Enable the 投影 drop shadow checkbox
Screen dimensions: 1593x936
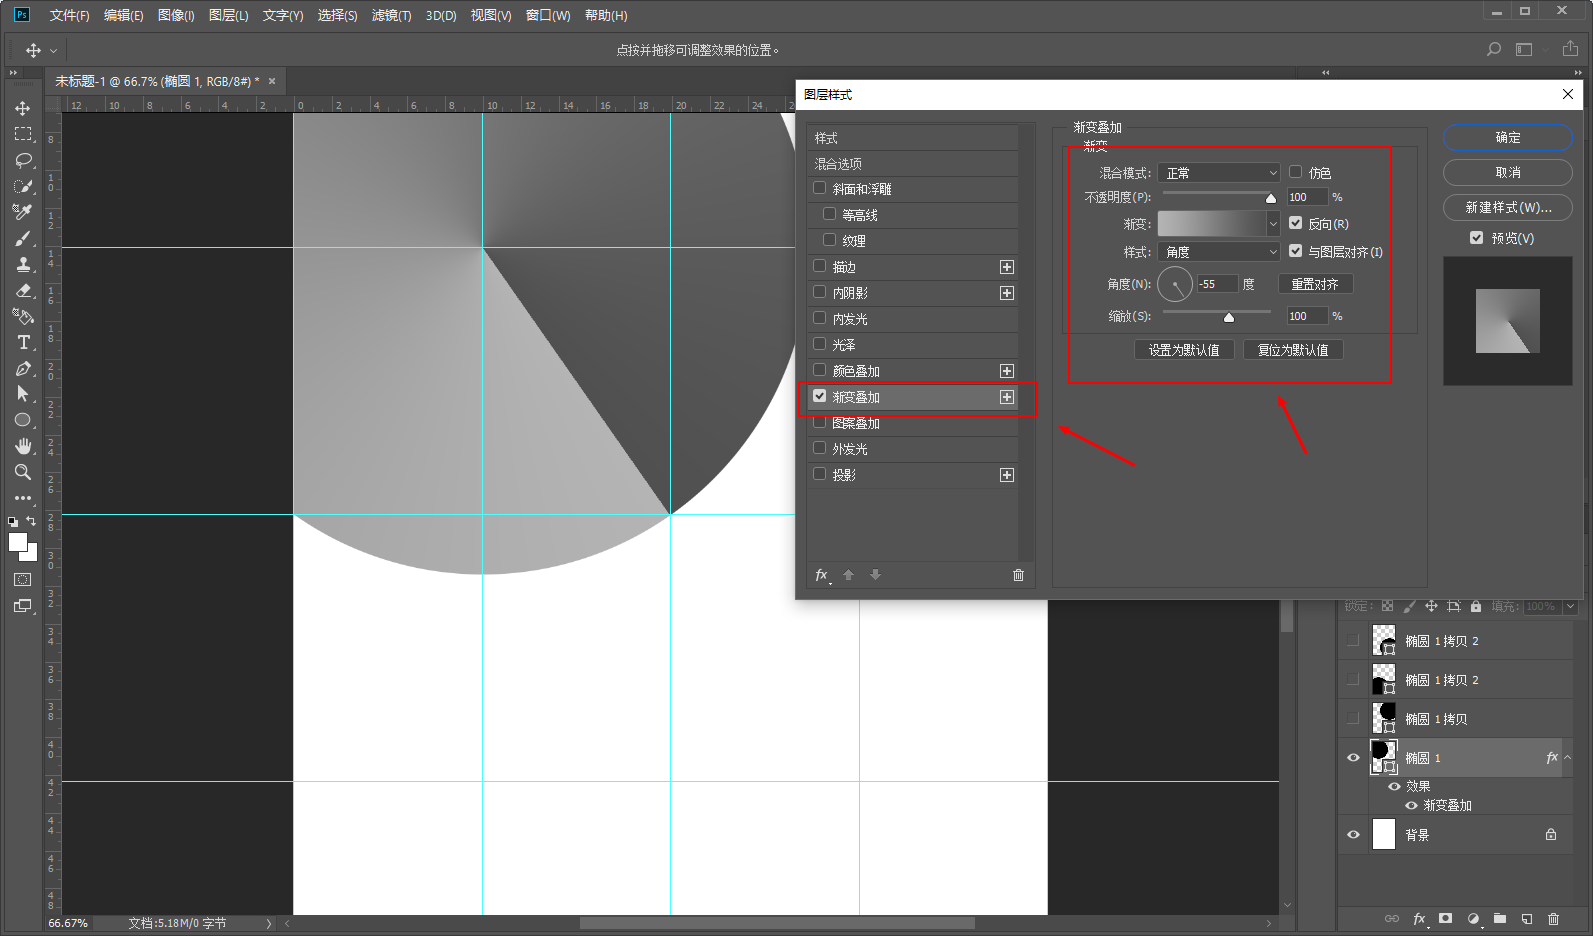tap(820, 474)
